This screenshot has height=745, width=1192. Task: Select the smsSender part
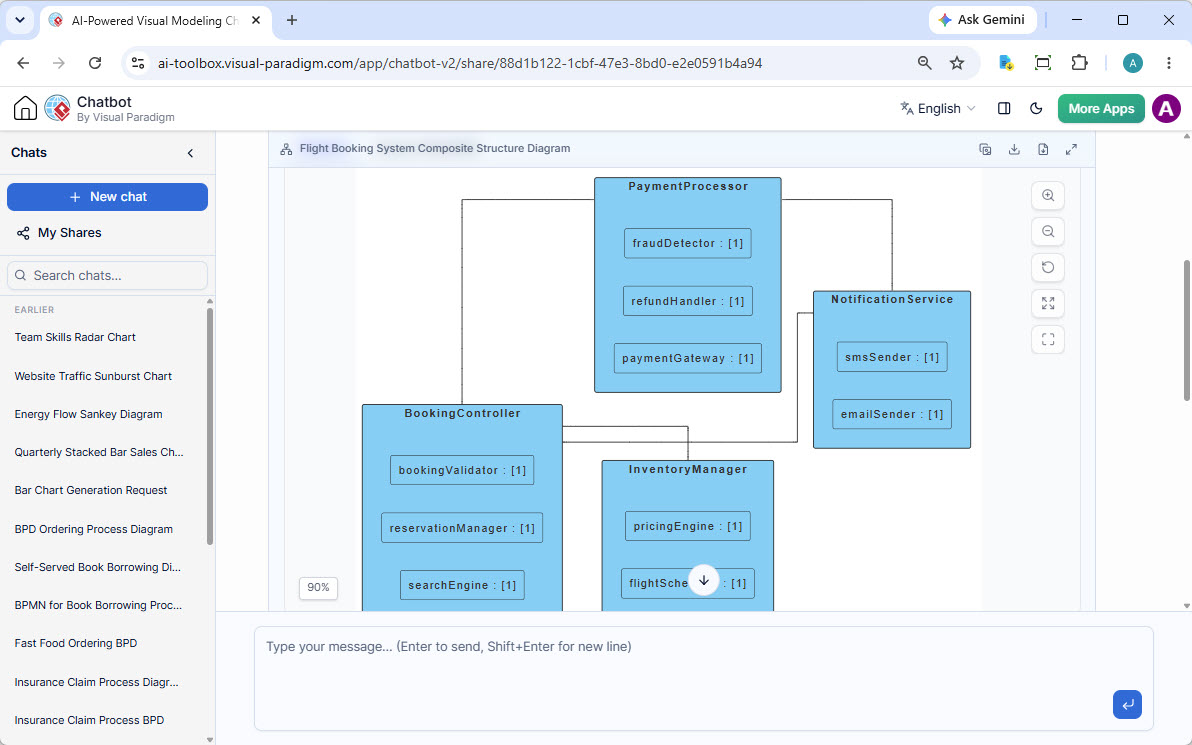(x=892, y=357)
